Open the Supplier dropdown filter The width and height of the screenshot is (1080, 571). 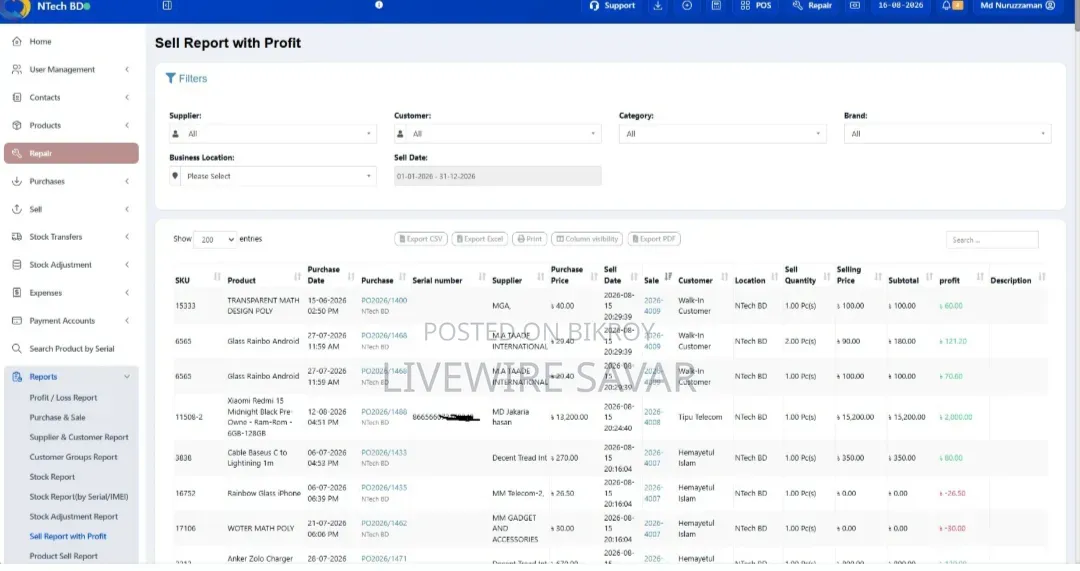point(273,134)
